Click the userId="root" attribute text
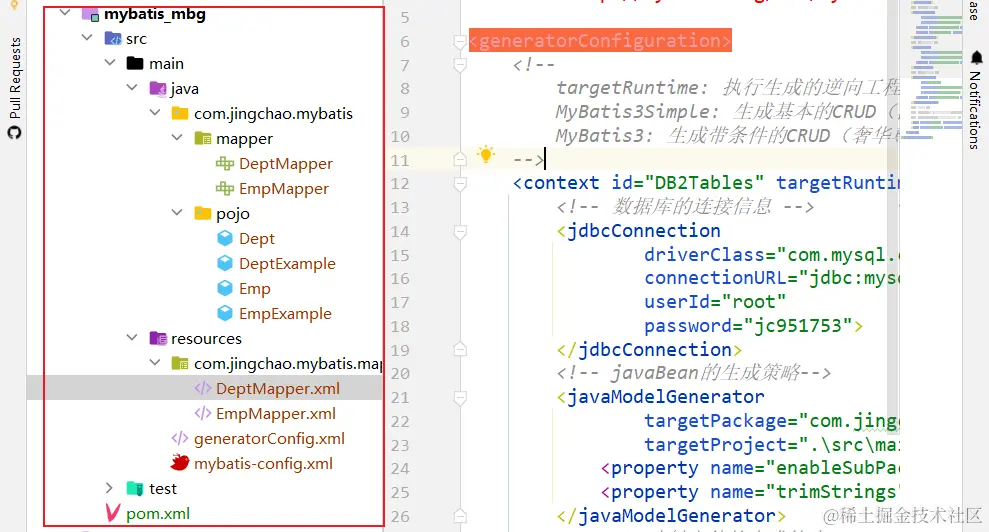 click(x=715, y=302)
